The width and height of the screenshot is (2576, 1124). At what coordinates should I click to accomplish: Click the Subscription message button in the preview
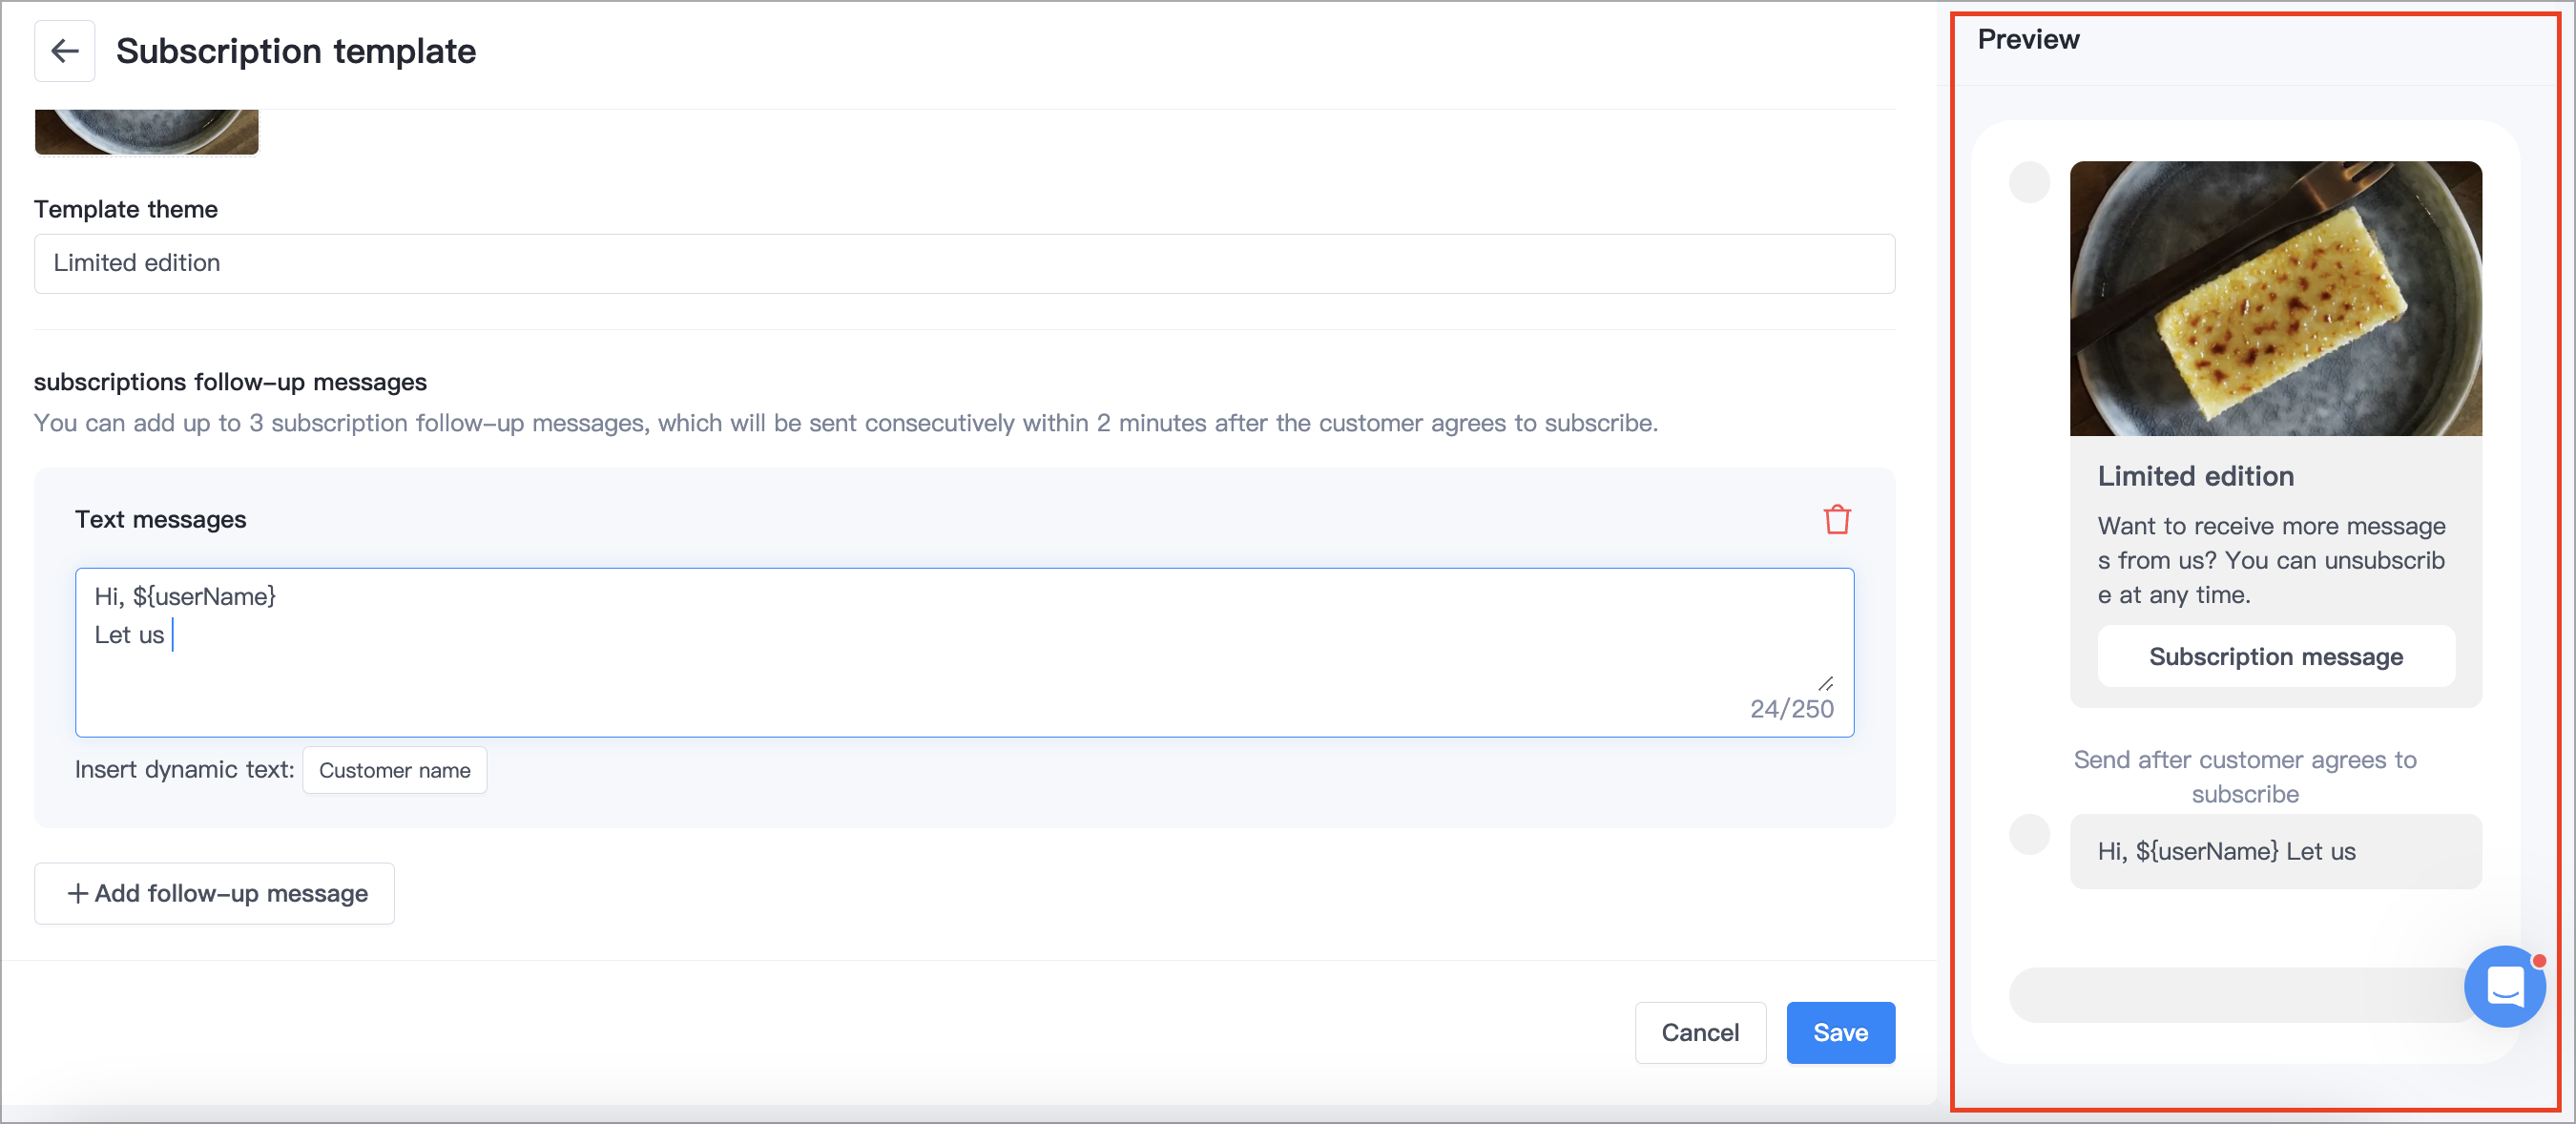(2275, 656)
